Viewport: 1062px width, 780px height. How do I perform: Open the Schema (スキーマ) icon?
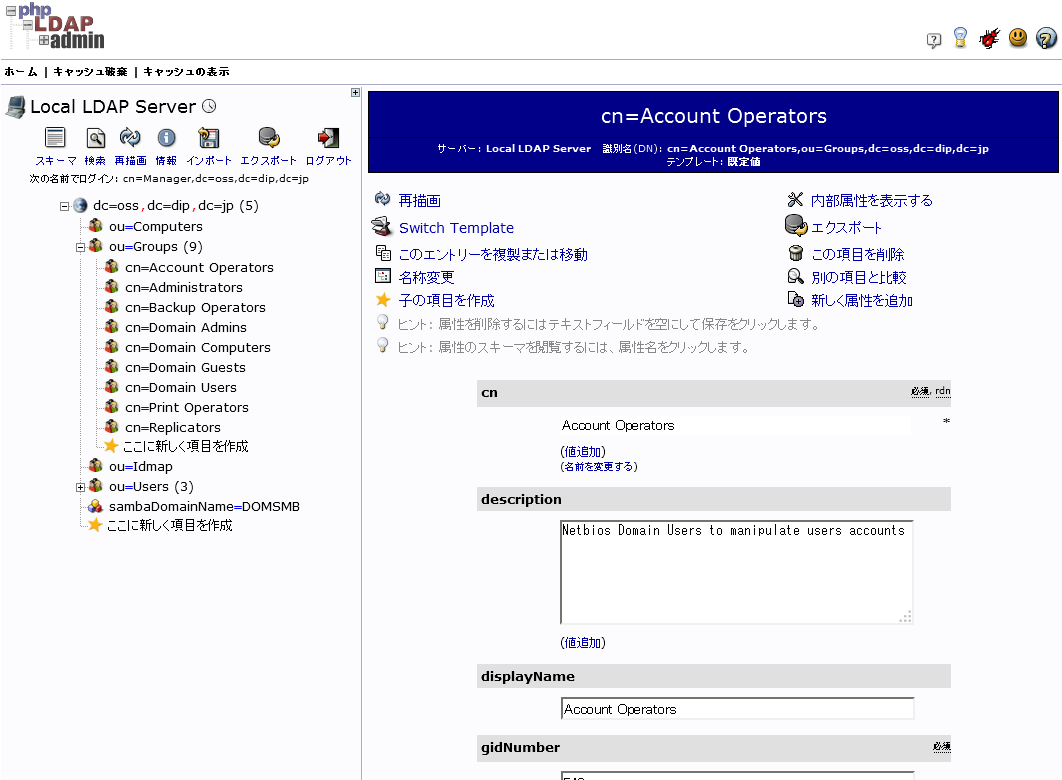click(55, 137)
